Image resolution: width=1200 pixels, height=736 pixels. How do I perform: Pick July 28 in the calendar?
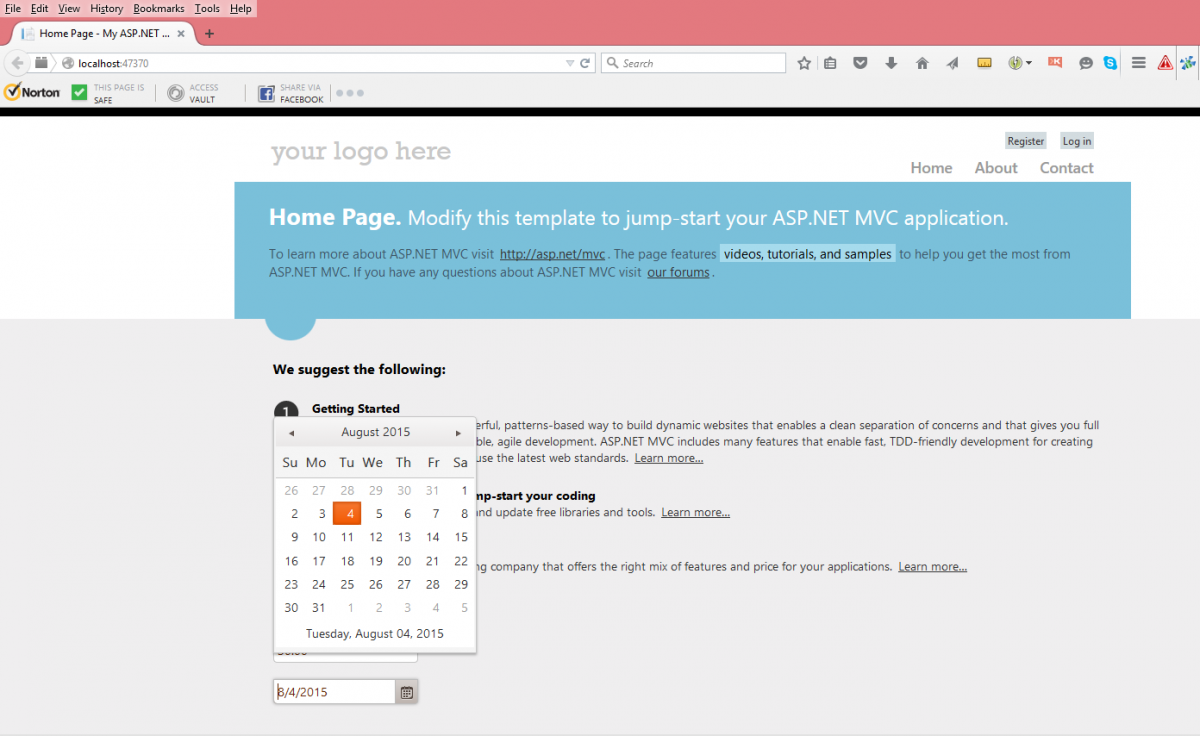(x=347, y=490)
